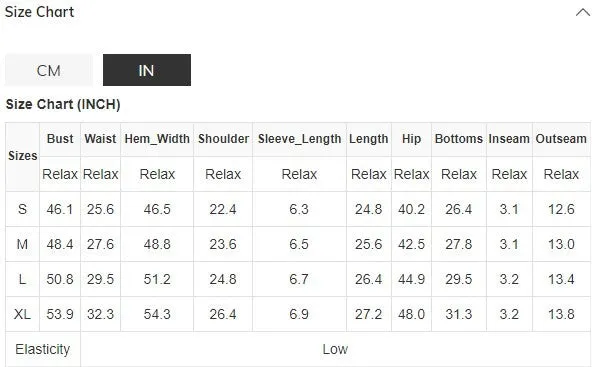Collapse the Size Chart section chevron
Screen dimensions: 592x367
tap(583, 12)
